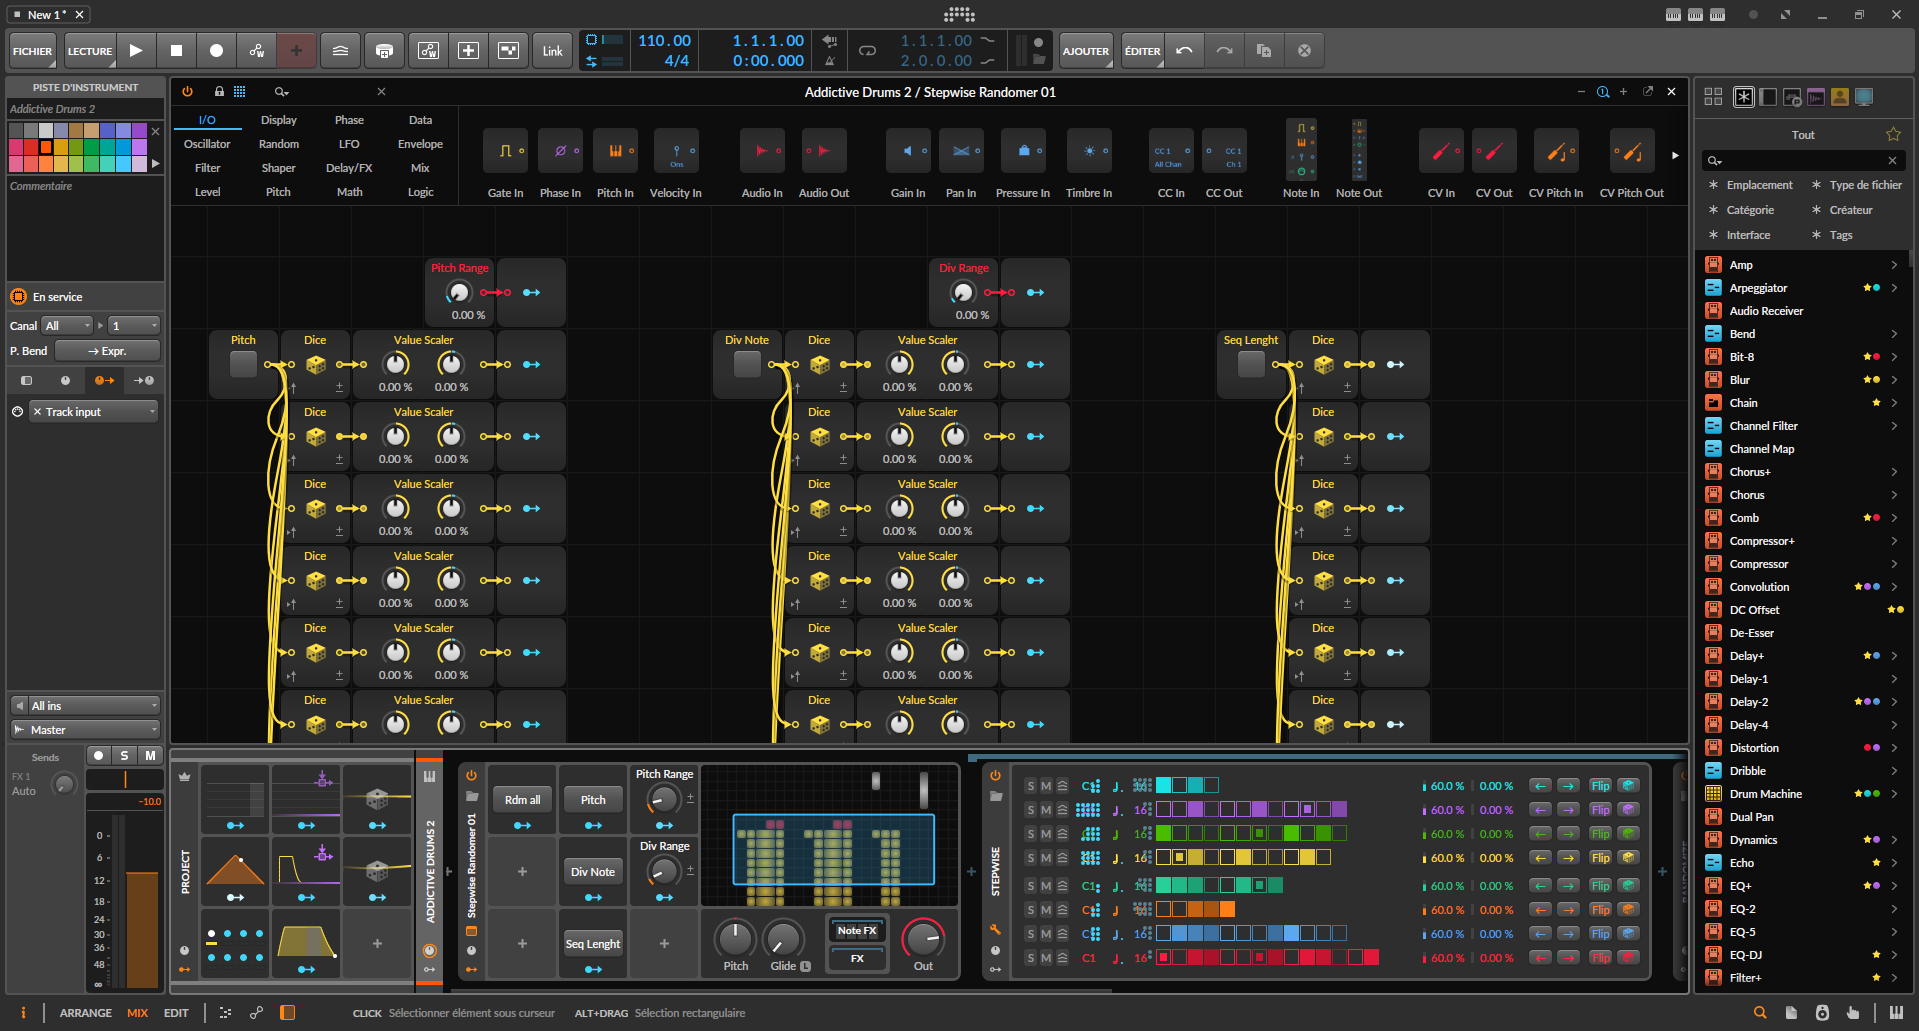Toggle the track Solo button

coord(124,756)
